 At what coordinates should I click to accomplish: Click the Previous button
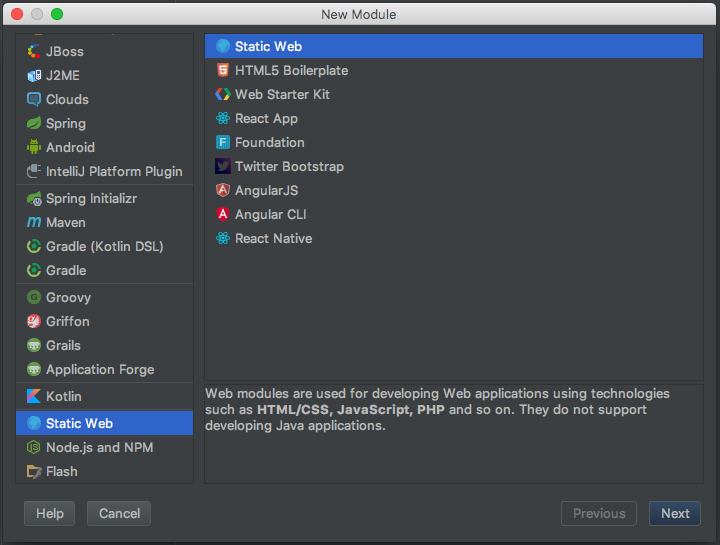(599, 513)
